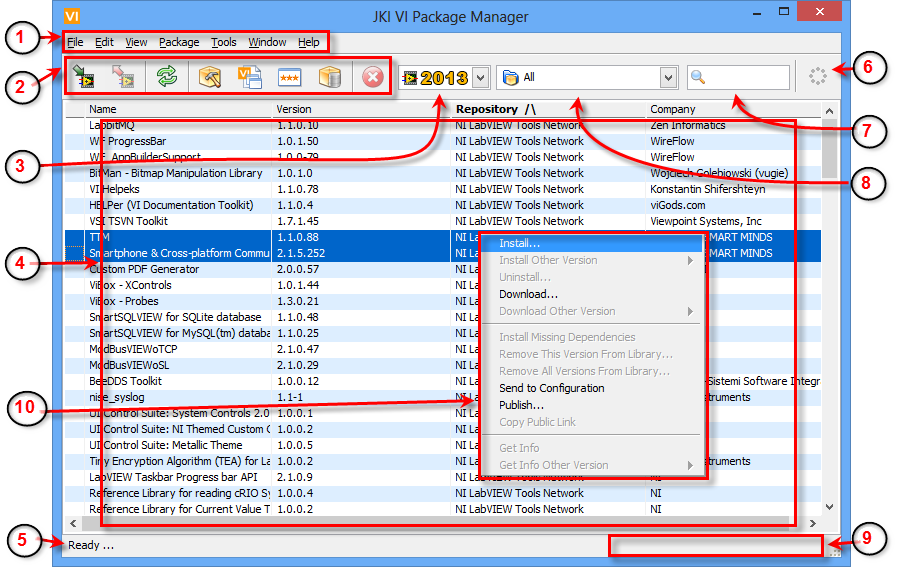897x567 pixels.
Task: Select Download... in the context menu
Action: pos(528,294)
